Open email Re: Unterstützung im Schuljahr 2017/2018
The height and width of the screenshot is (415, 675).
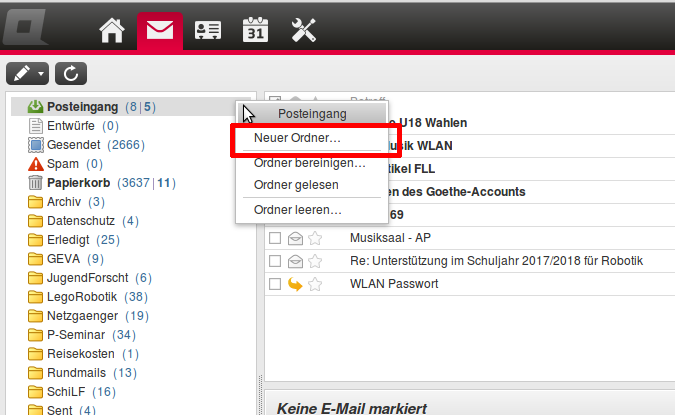click(496, 261)
